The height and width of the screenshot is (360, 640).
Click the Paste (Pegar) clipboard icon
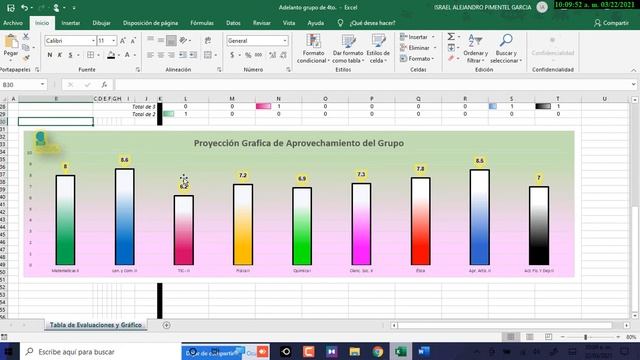click(x=11, y=41)
